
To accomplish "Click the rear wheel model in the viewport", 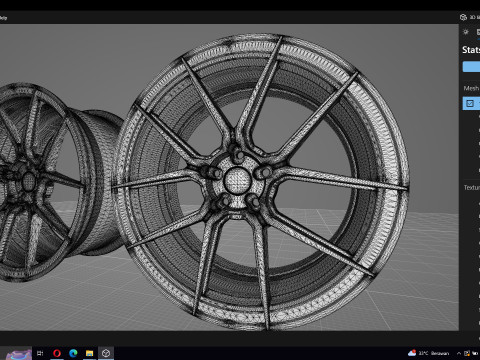I will pos(50,182).
